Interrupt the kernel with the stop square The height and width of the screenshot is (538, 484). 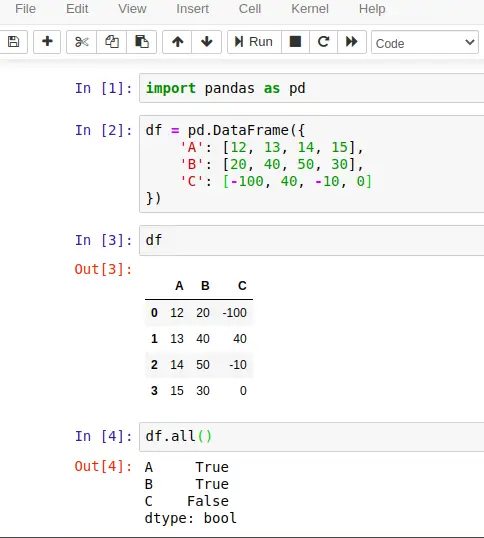pos(295,42)
